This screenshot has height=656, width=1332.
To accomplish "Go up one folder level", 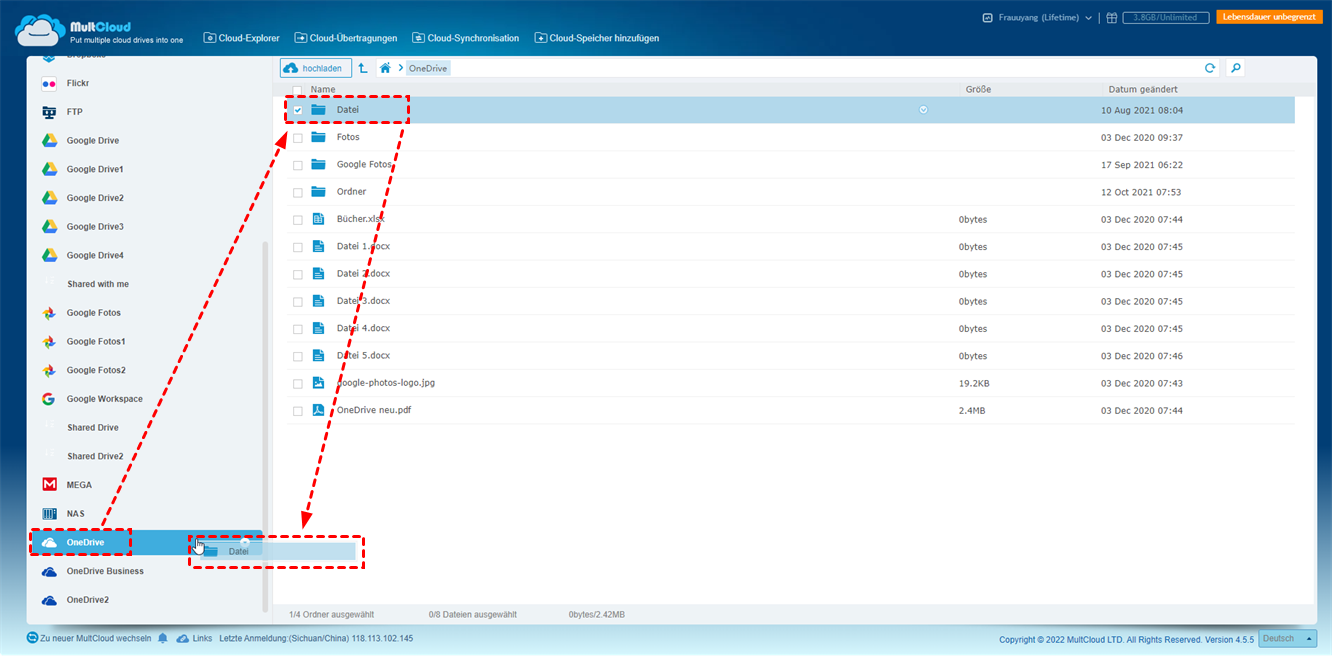I will click(x=363, y=68).
